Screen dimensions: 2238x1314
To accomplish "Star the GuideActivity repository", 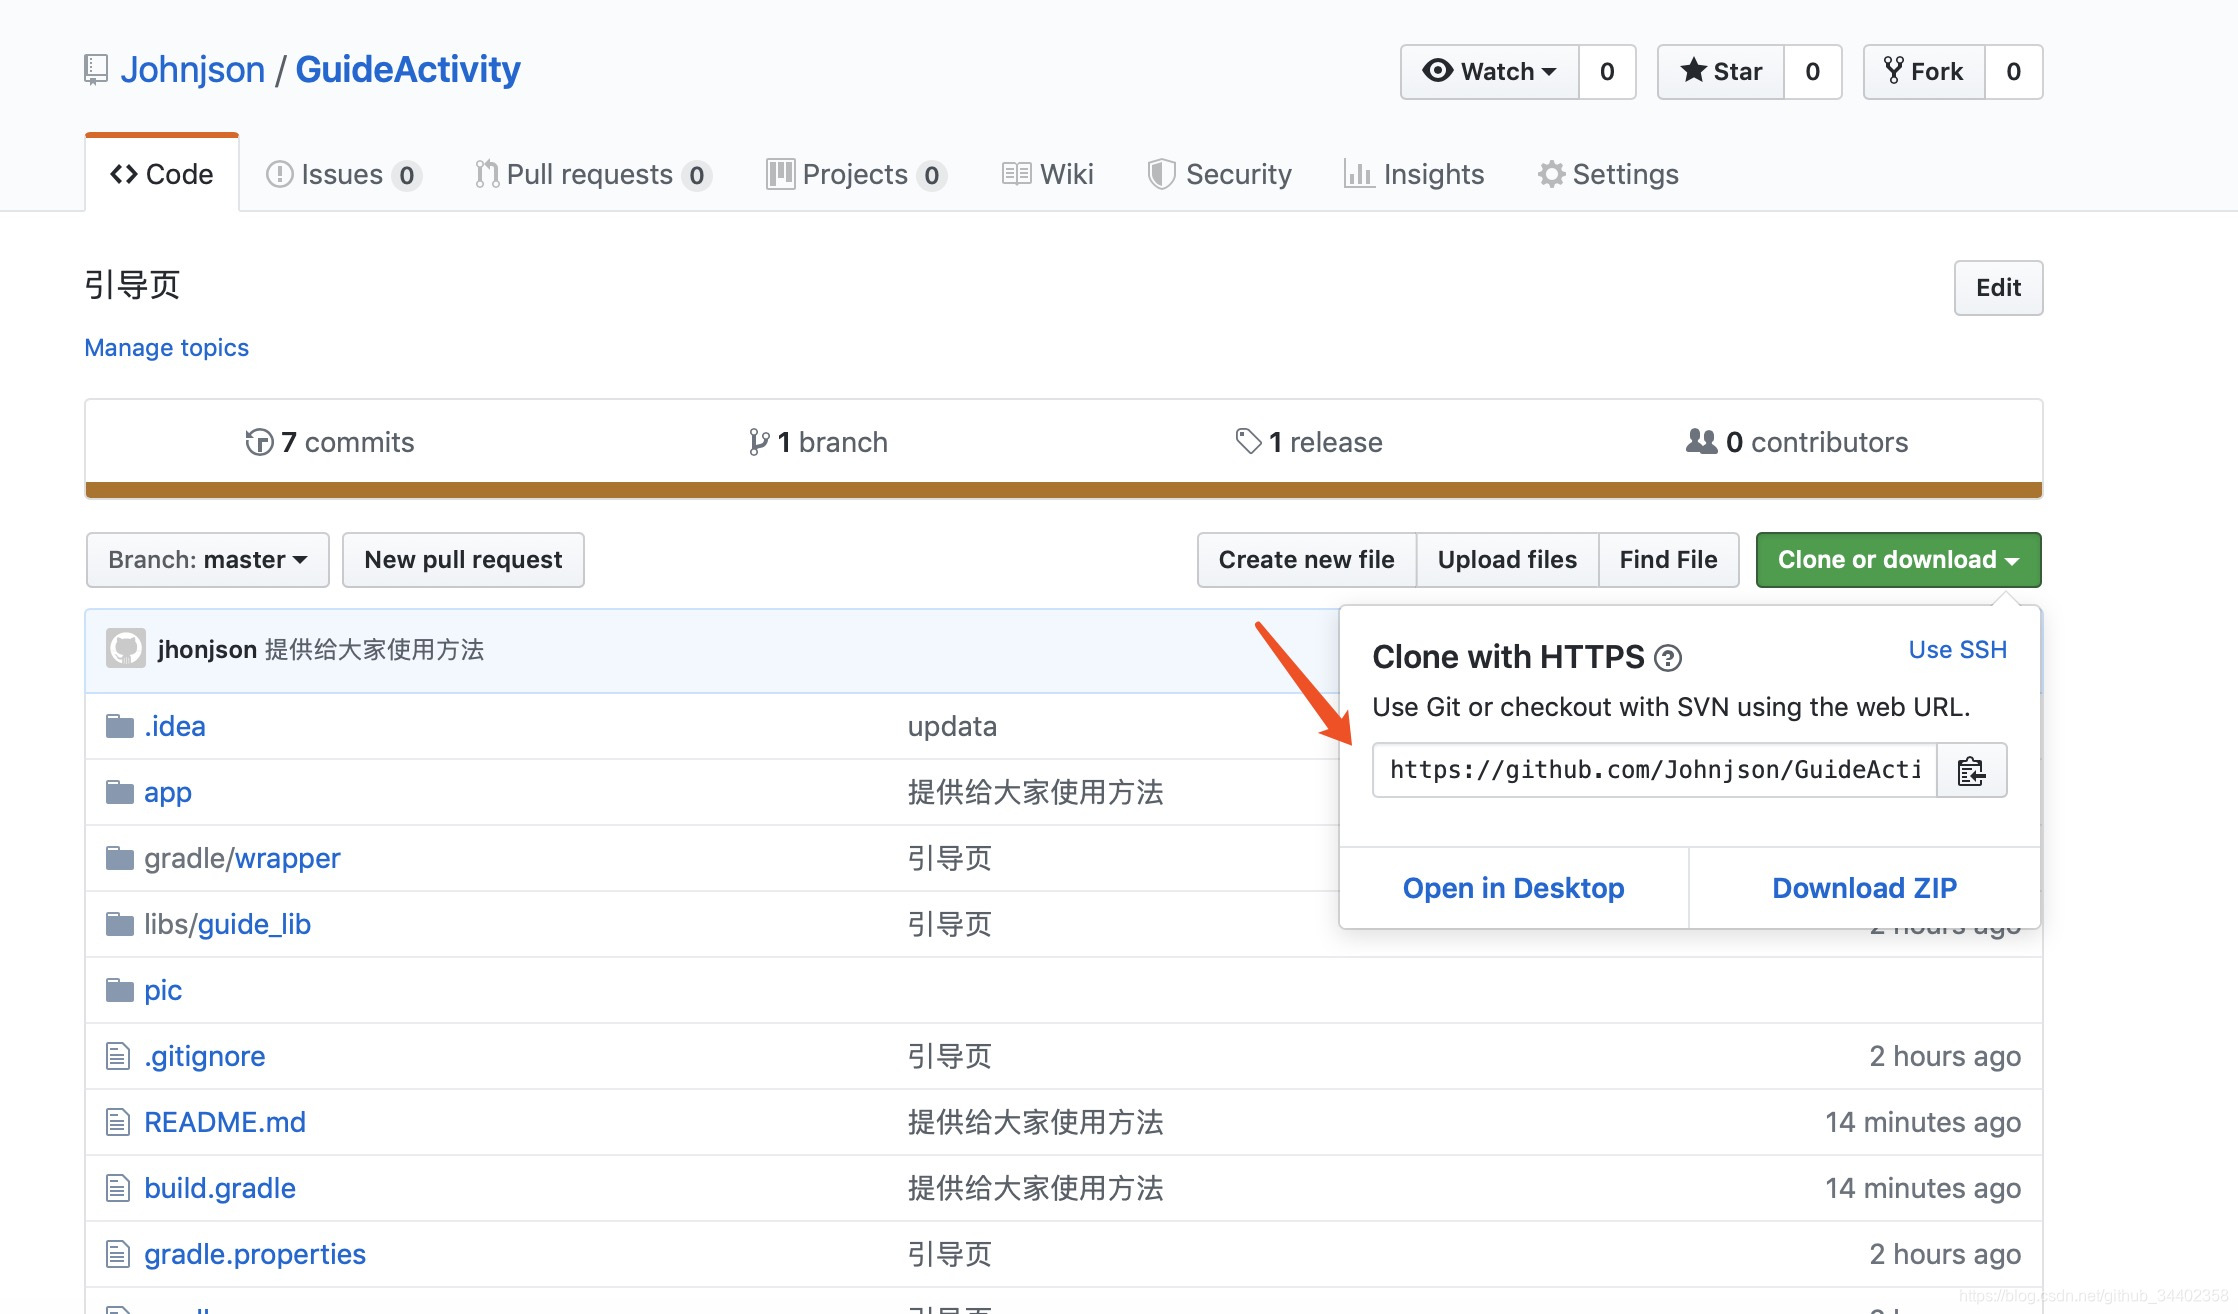I will click(x=1721, y=72).
